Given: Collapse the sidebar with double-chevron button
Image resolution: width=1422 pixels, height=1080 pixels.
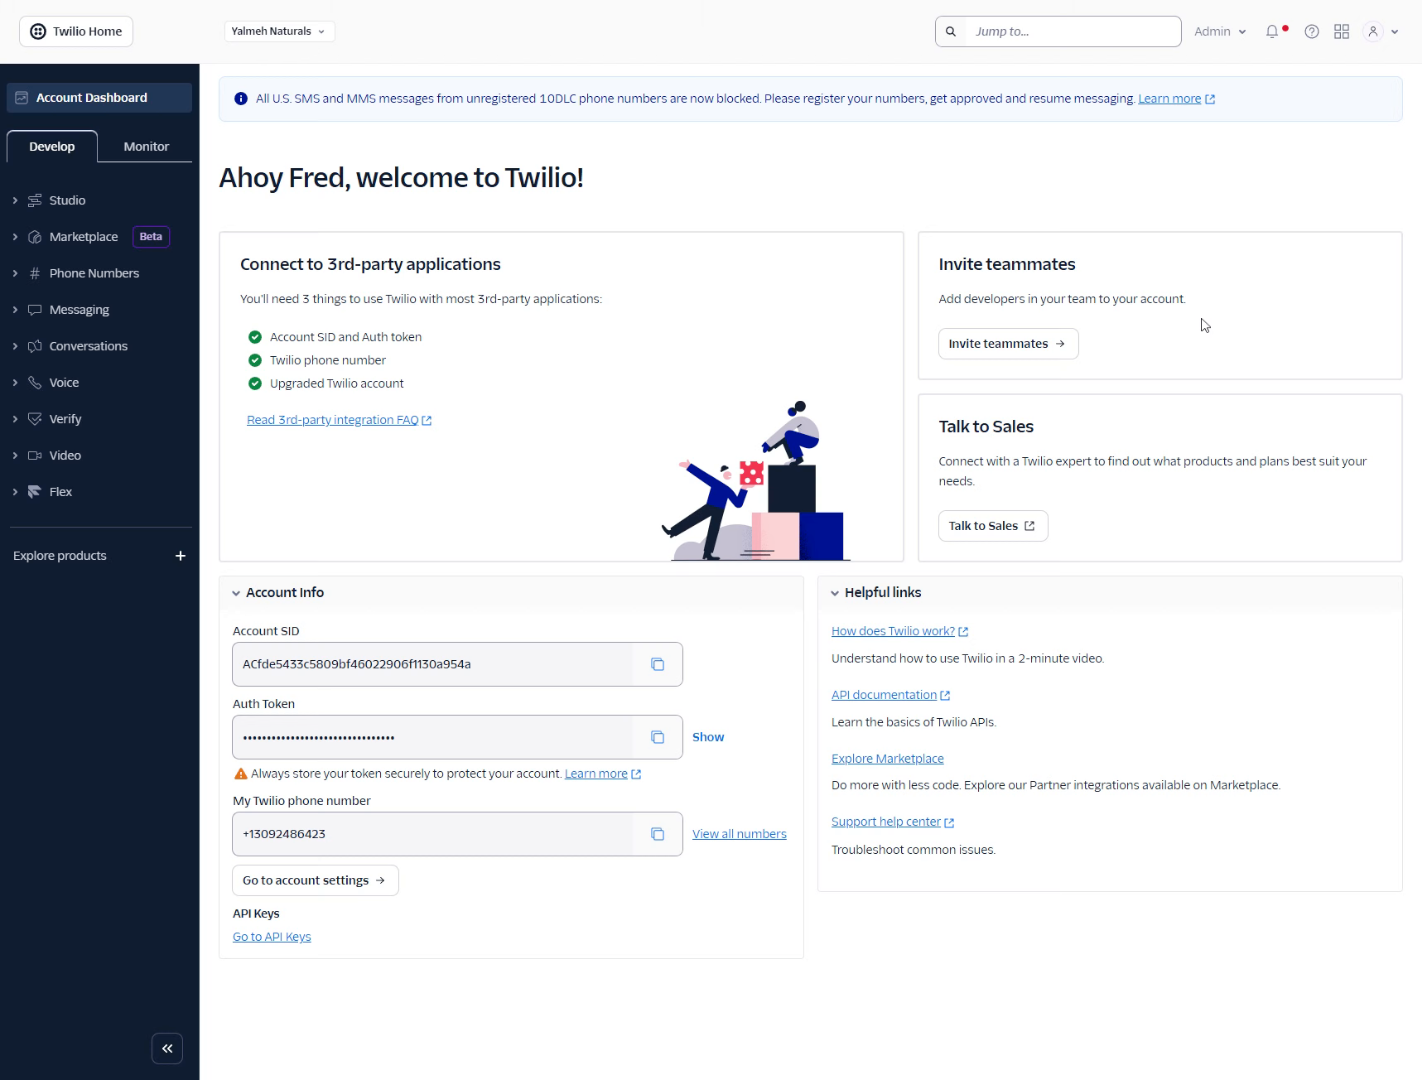Looking at the screenshot, I should pos(167,1048).
